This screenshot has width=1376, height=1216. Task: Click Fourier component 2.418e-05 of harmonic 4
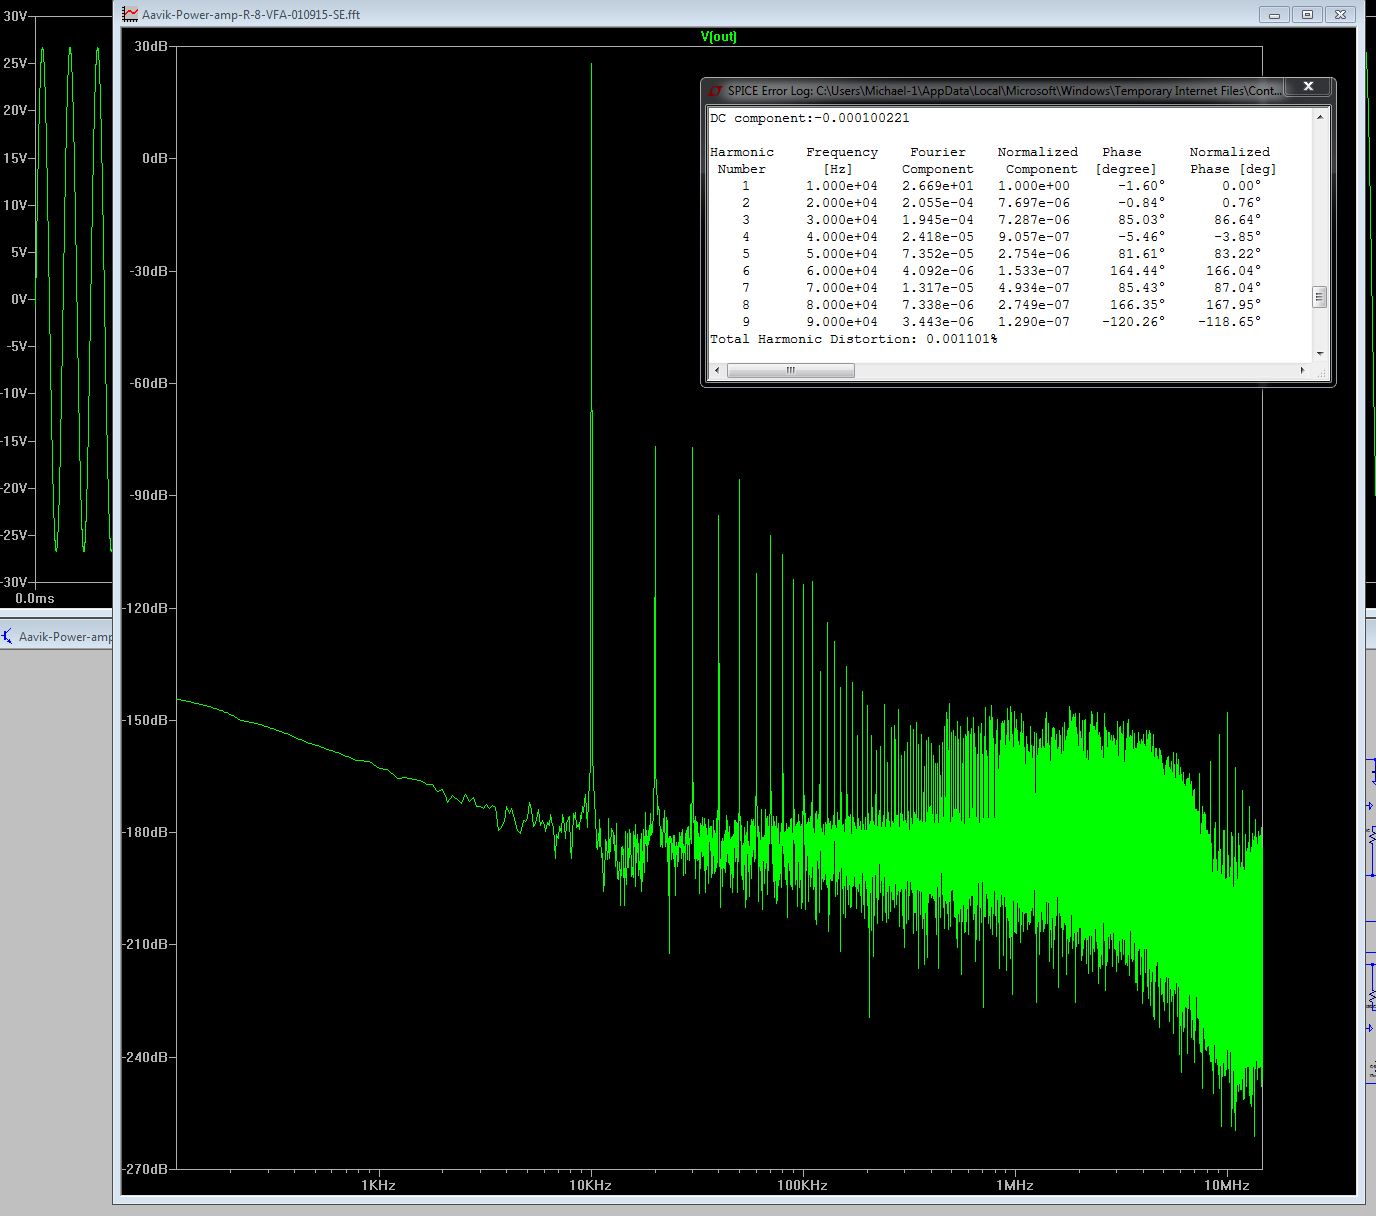tap(937, 237)
